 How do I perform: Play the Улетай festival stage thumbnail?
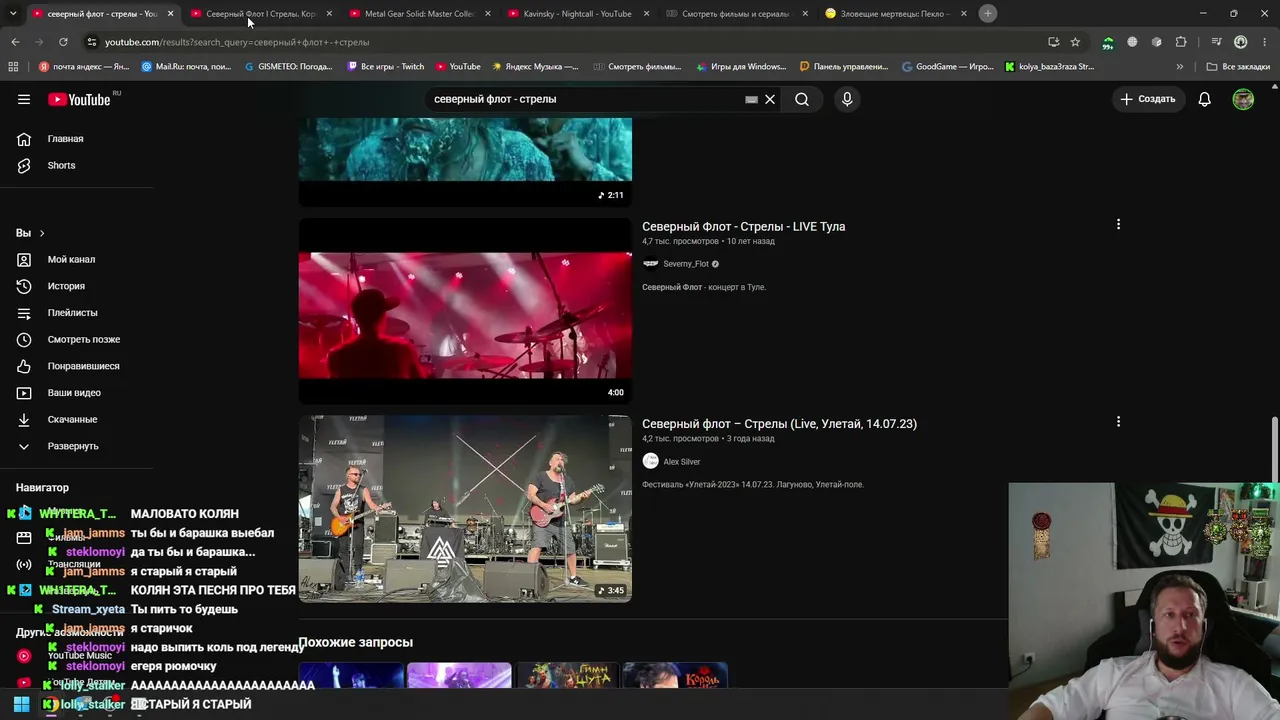(x=465, y=509)
